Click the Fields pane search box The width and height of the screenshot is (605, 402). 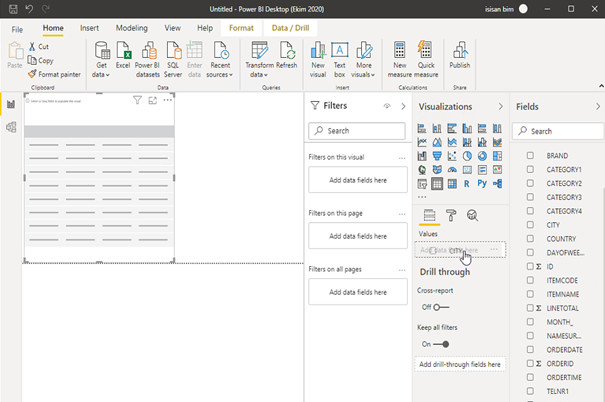(x=558, y=131)
